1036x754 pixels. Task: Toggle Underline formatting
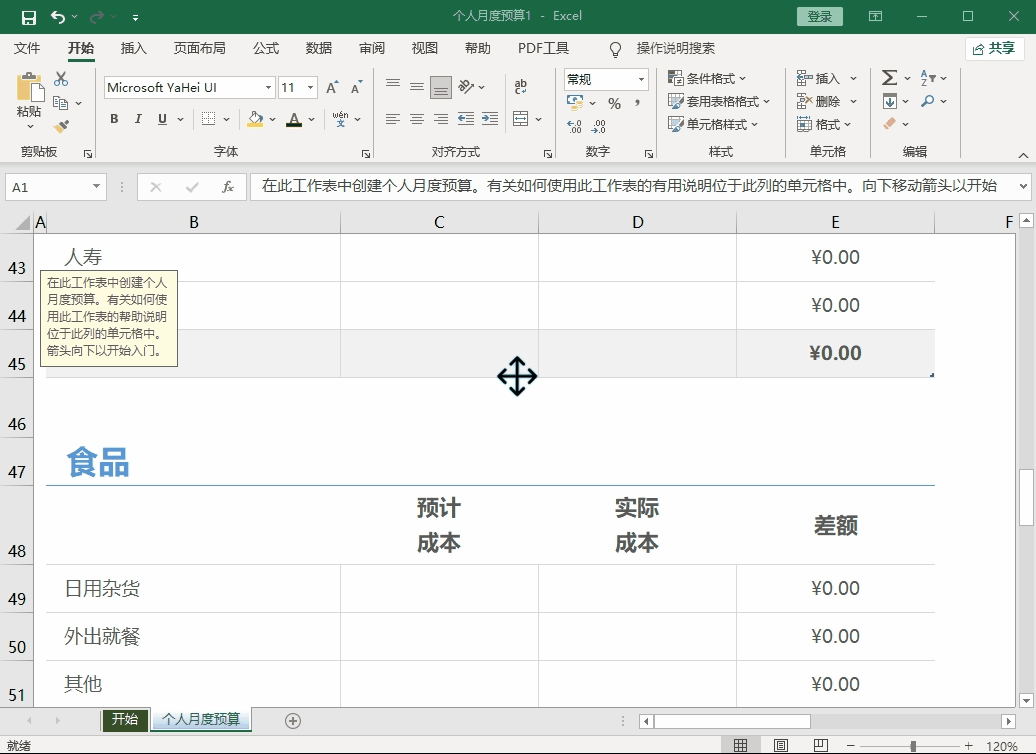coord(162,119)
